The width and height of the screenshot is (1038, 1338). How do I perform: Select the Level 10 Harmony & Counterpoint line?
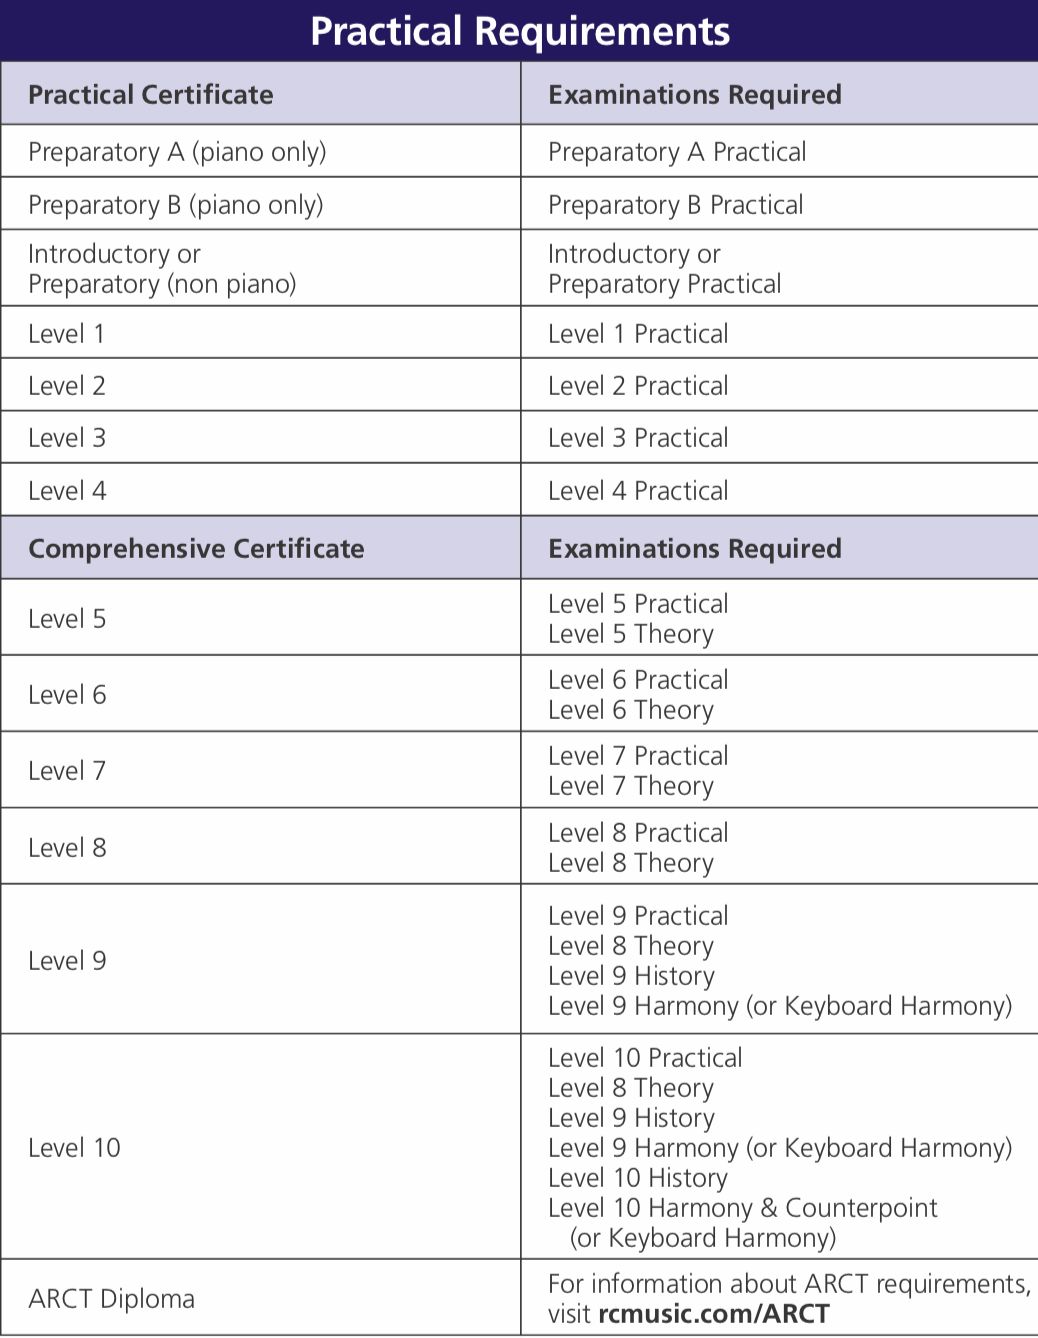pyautogui.click(x=743, y=1208)
